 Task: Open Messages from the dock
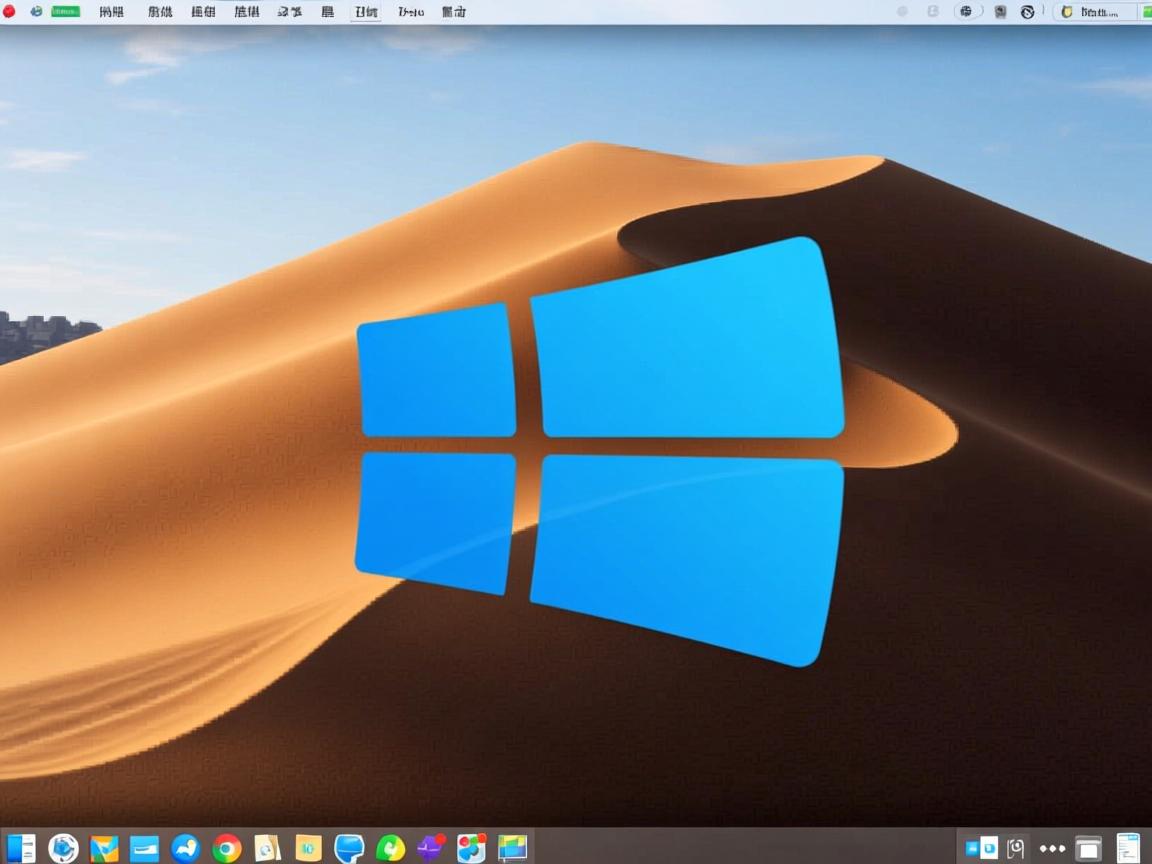[x=348, y=848]
